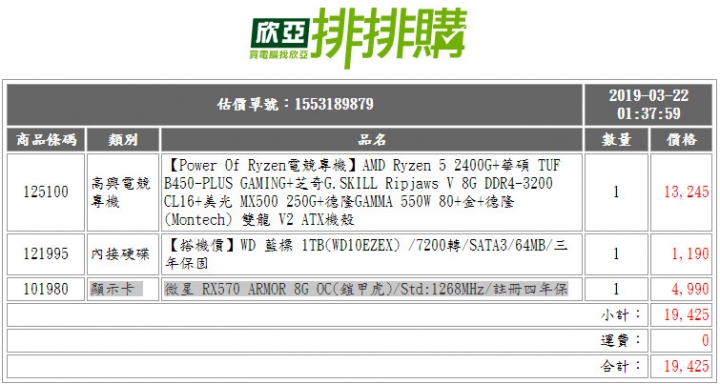720x384 pixels.
Task: Click the 高興電競專機 category cell
Action: coord(122,192)
